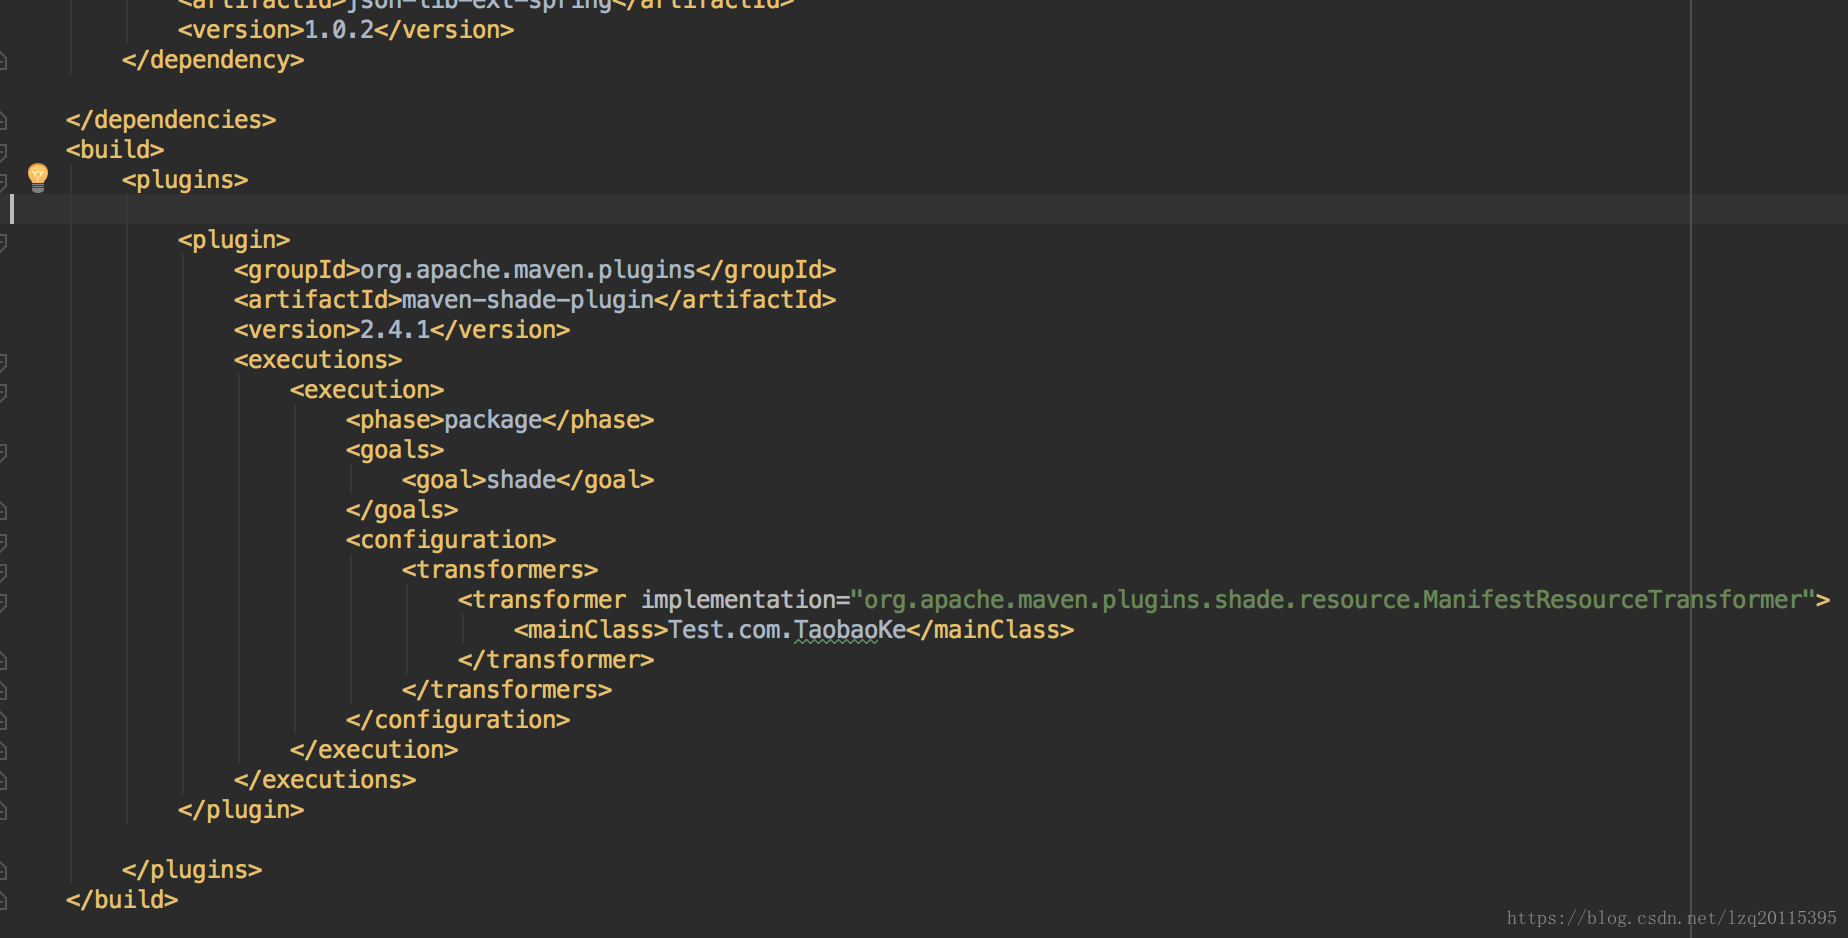Screen dimensions: 1848x938
Task: Click the </transformer> closing tag
Action: (x=556, y=660)
